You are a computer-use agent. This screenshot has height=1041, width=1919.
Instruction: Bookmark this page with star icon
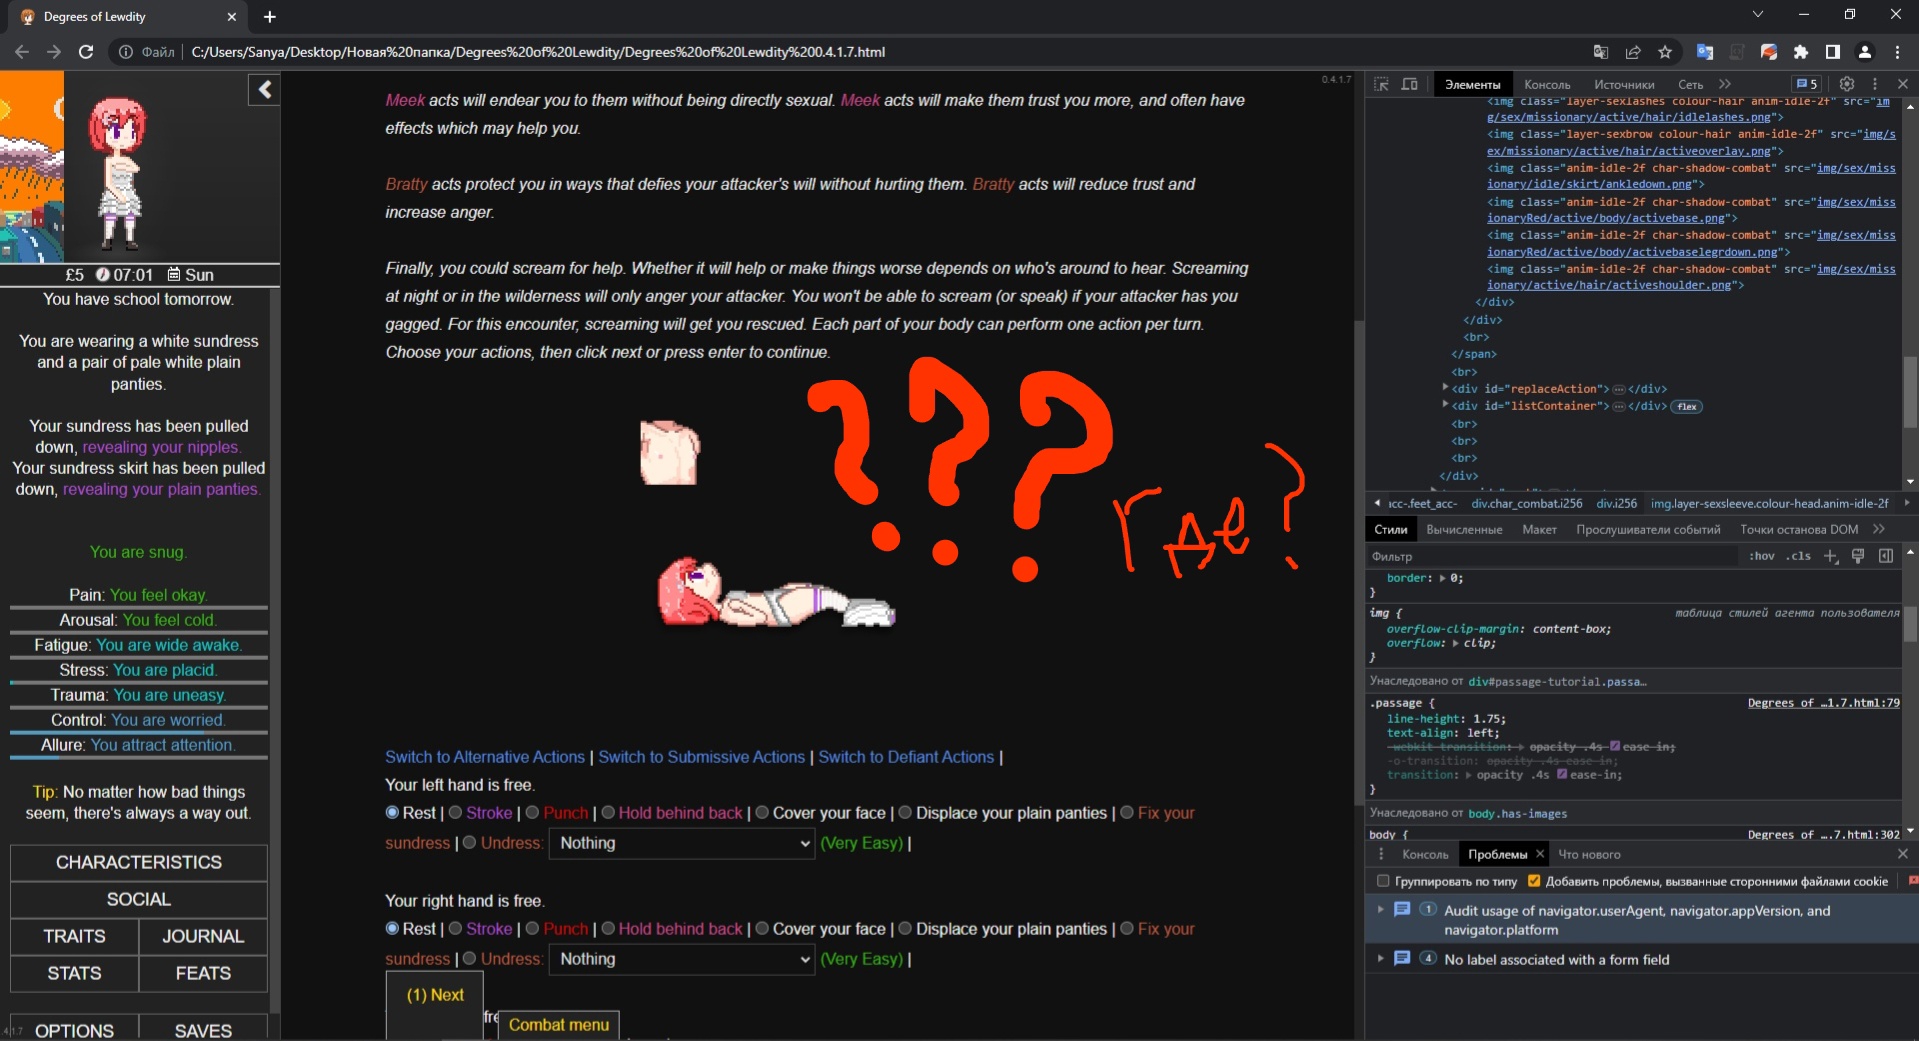click(x=1665, y=52)
